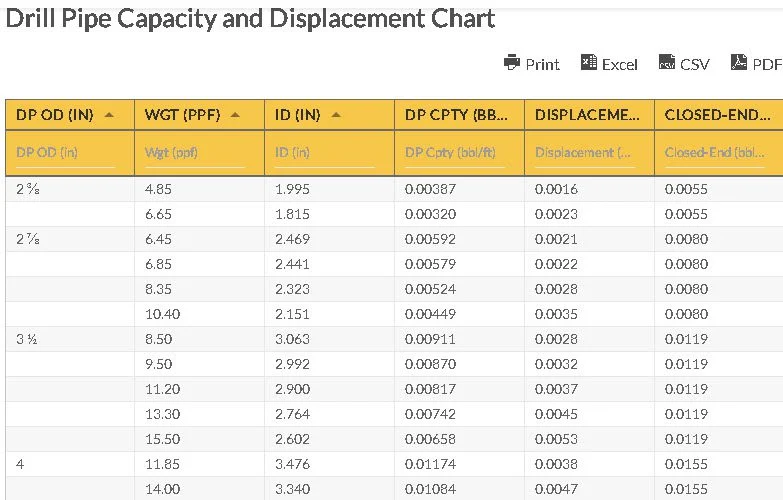Select the 4 pipe size cell
This screenshot has width=783, height=500.
click(70, 464)
